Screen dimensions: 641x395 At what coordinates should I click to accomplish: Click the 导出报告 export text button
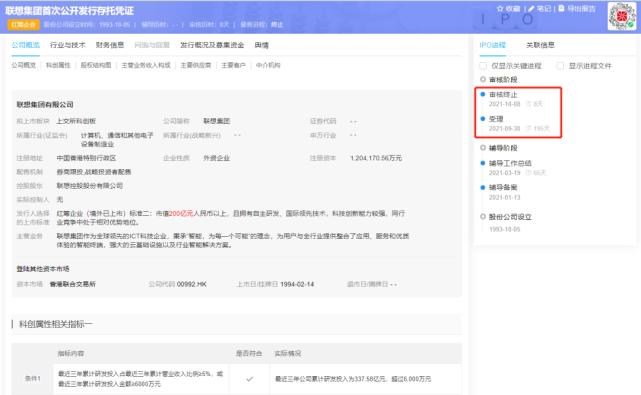tap(581, 9)
